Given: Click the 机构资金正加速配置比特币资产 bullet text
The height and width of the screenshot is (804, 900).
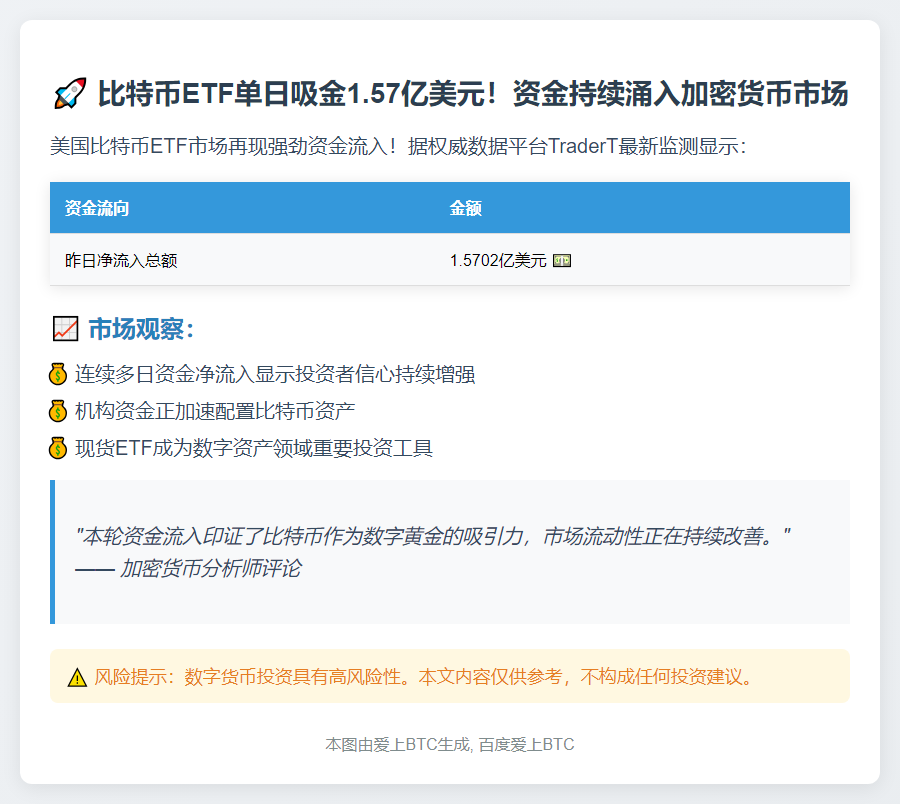Looking at the screenshot, I should pos(215,411).
